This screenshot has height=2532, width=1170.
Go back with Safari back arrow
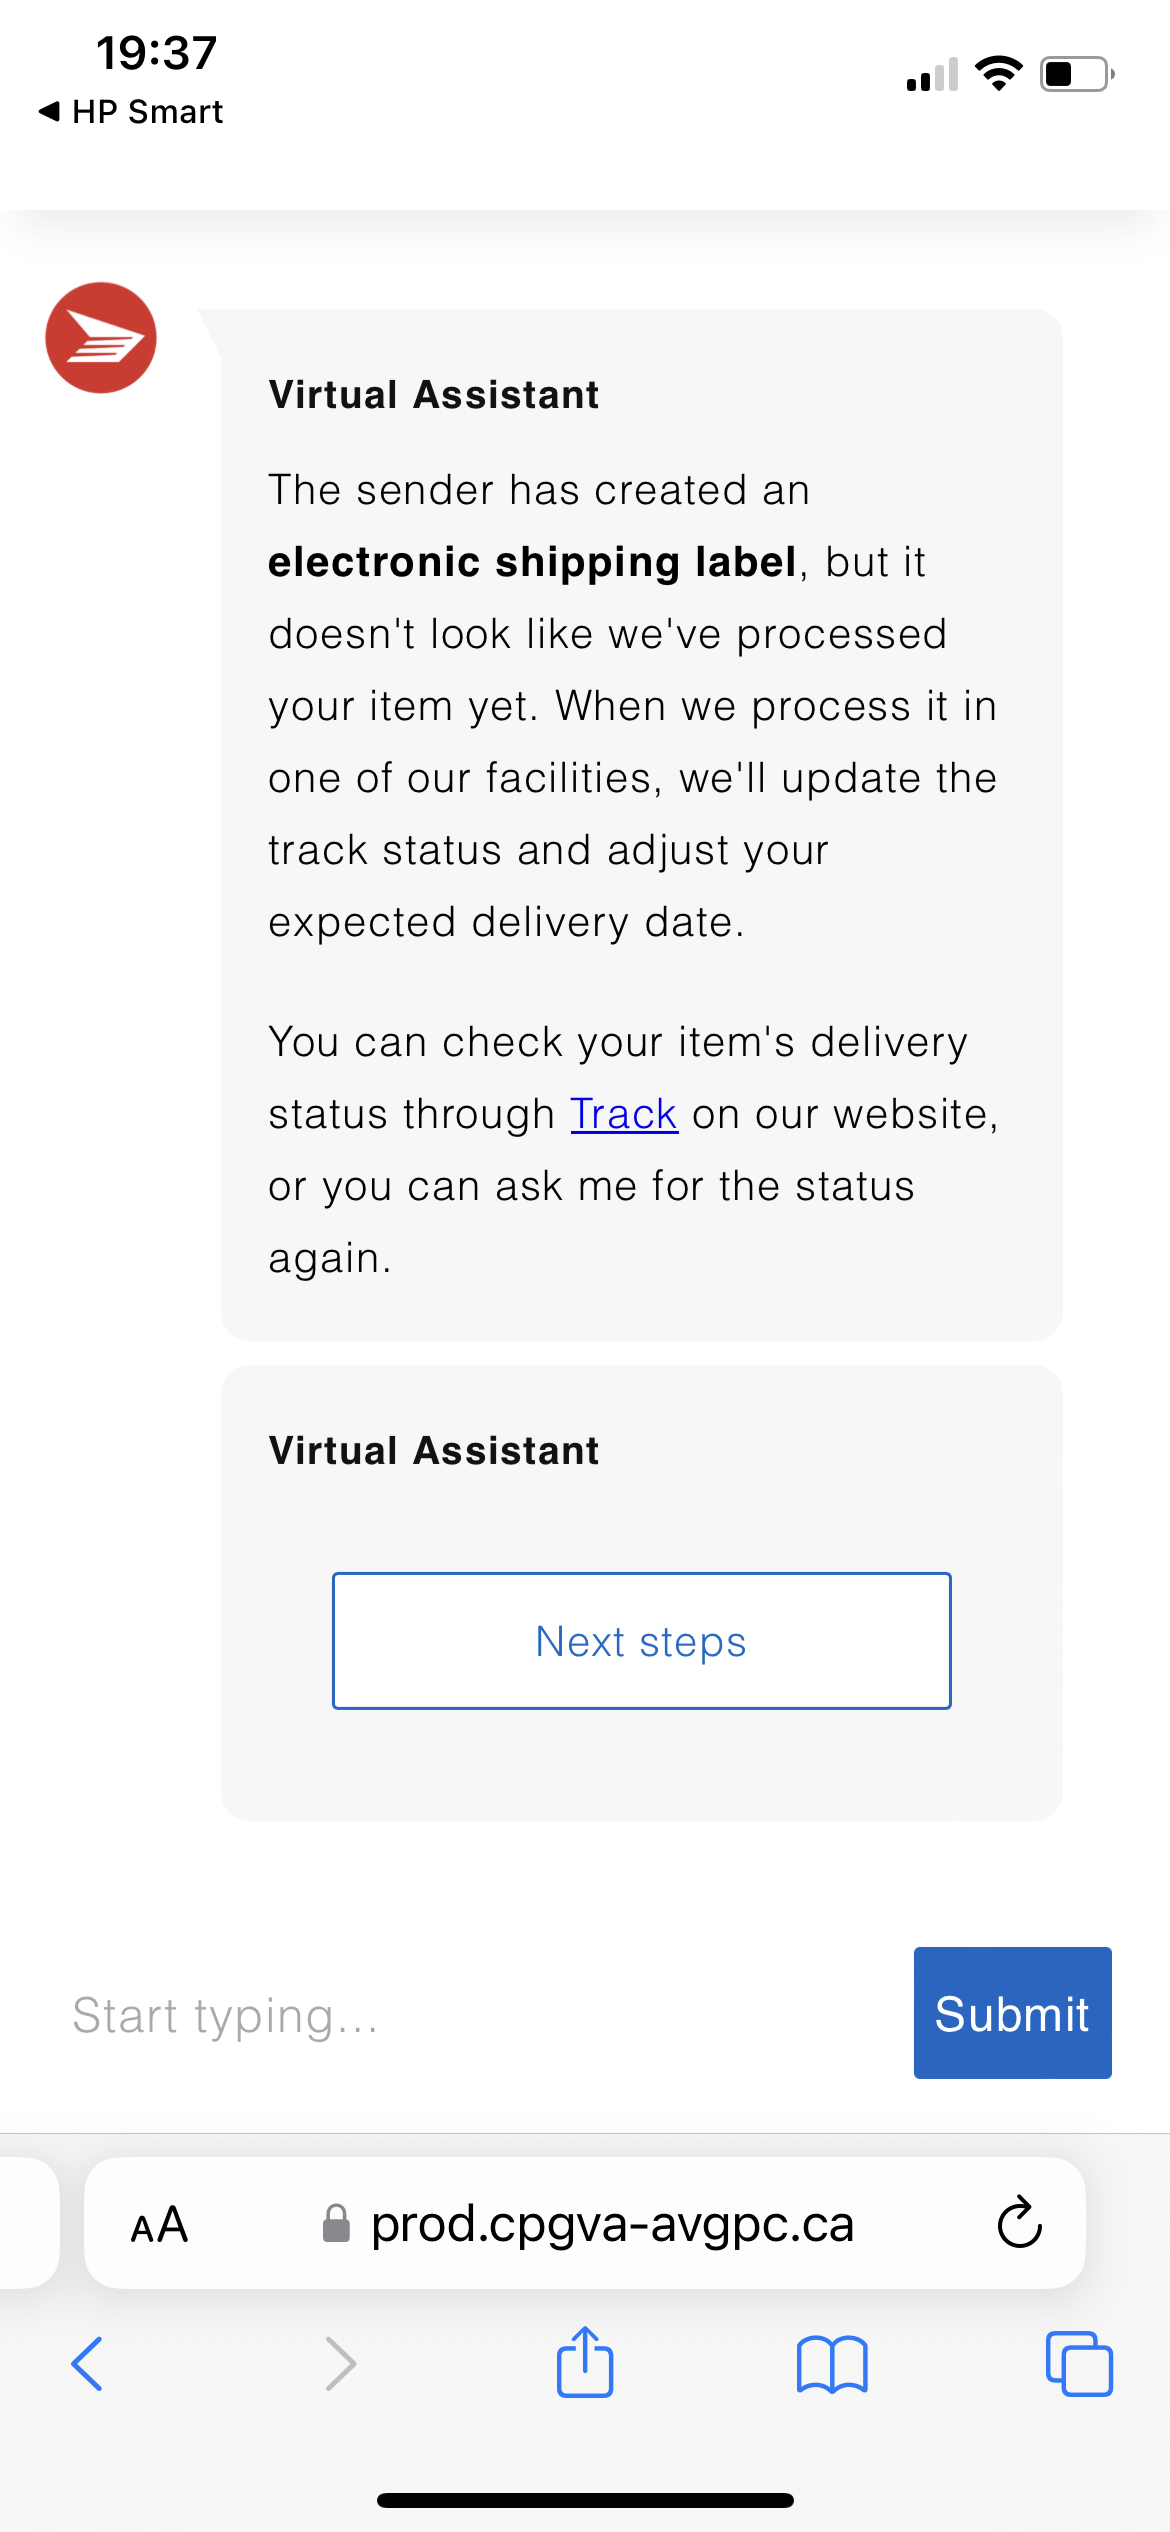coord(87,2364)
